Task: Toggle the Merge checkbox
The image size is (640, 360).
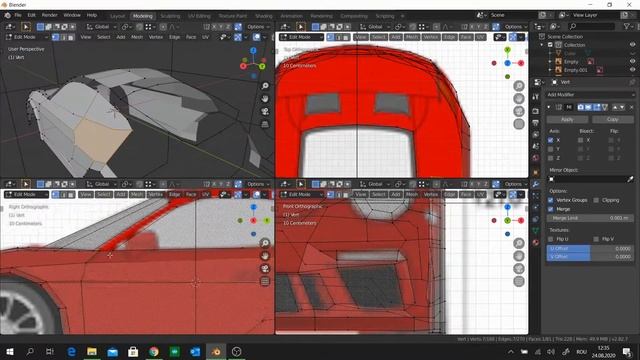Action: 551,209
